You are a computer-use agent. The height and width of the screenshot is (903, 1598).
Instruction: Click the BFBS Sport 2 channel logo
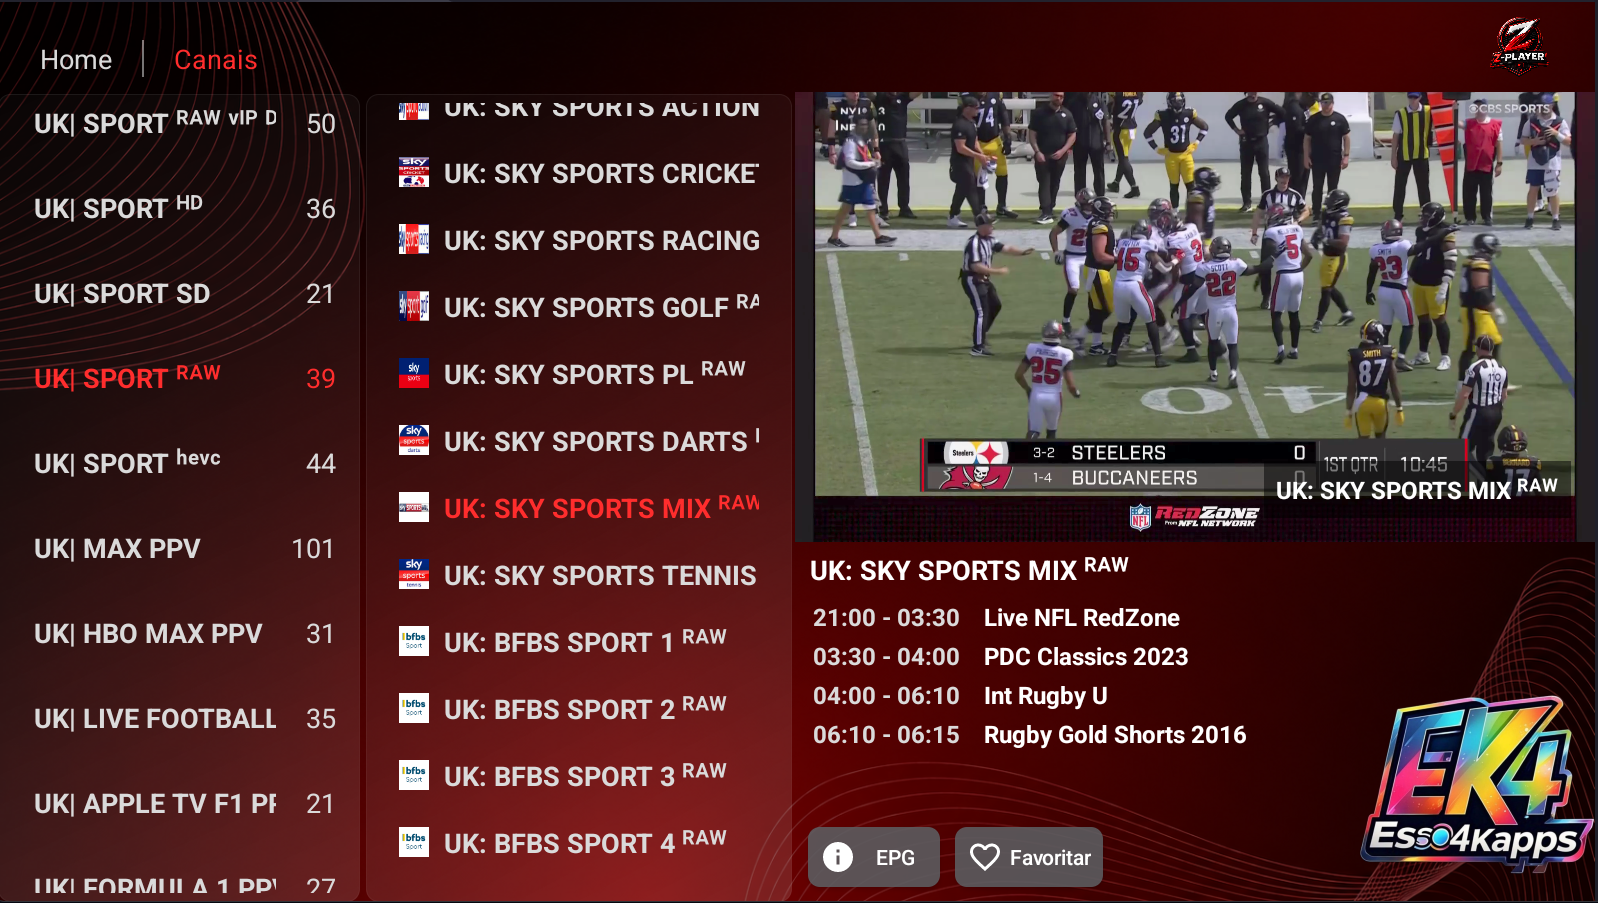pyautogui.click(x=414, y=709)
